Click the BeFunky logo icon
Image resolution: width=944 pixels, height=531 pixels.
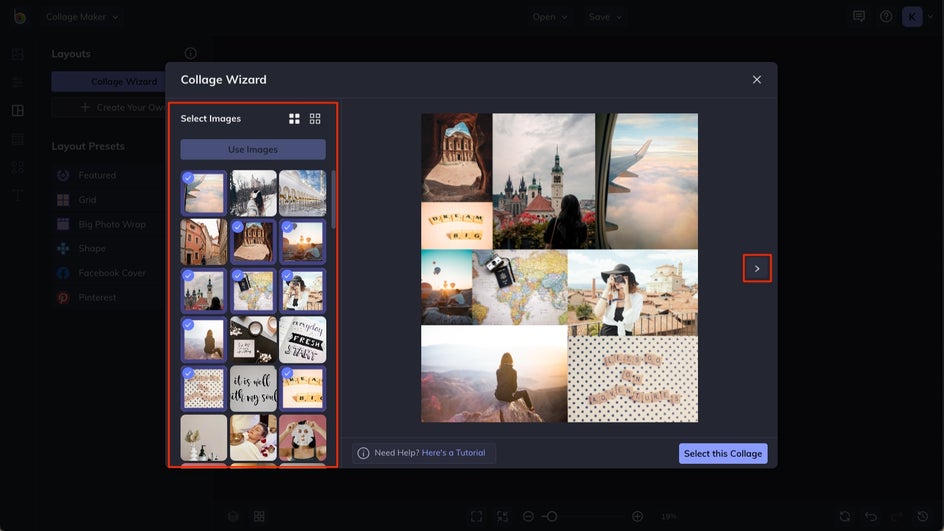click(19, 16)
